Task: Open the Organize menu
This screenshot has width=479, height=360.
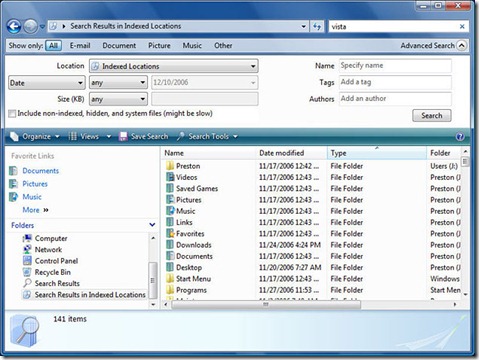Action: click(35, 136)
